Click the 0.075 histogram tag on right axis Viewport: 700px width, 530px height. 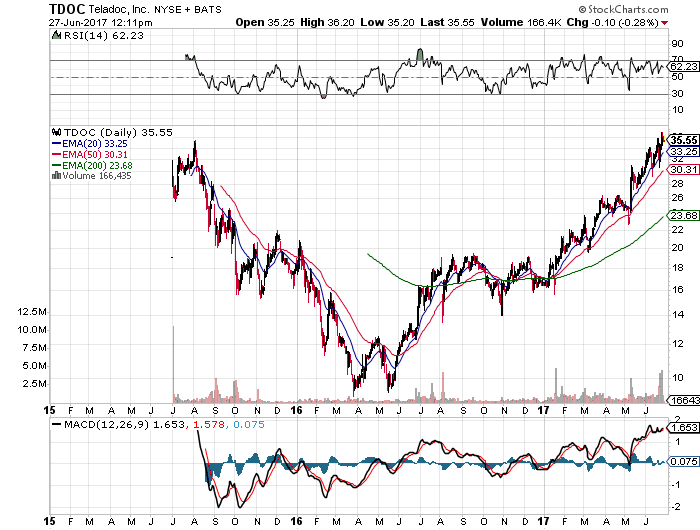click(683, 461)
